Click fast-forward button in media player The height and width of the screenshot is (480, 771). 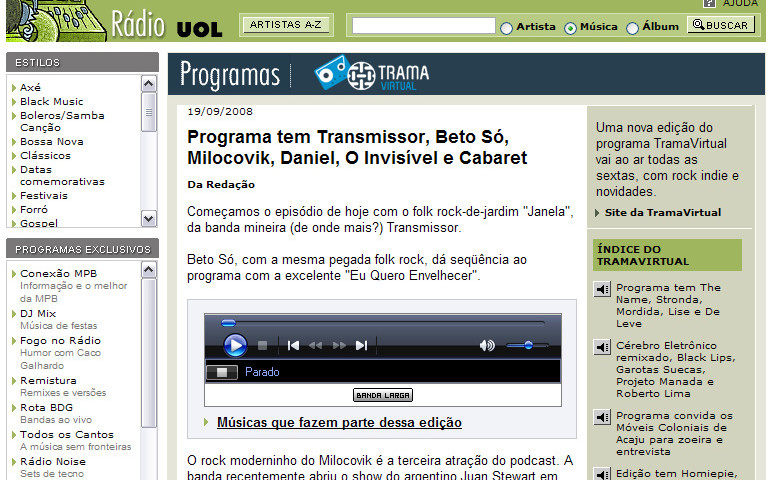click(x=339, y=346)
